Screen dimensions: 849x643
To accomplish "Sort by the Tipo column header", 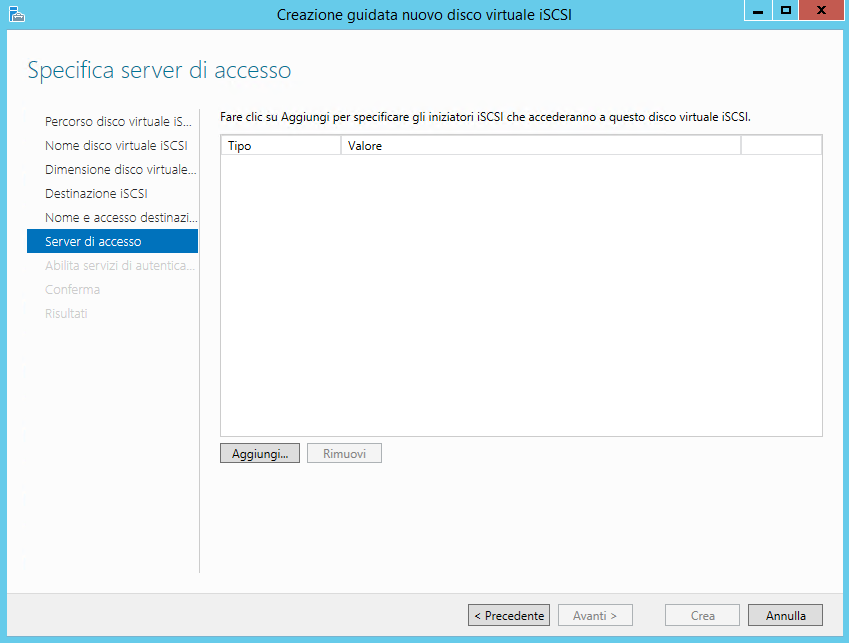I will 281,146.
